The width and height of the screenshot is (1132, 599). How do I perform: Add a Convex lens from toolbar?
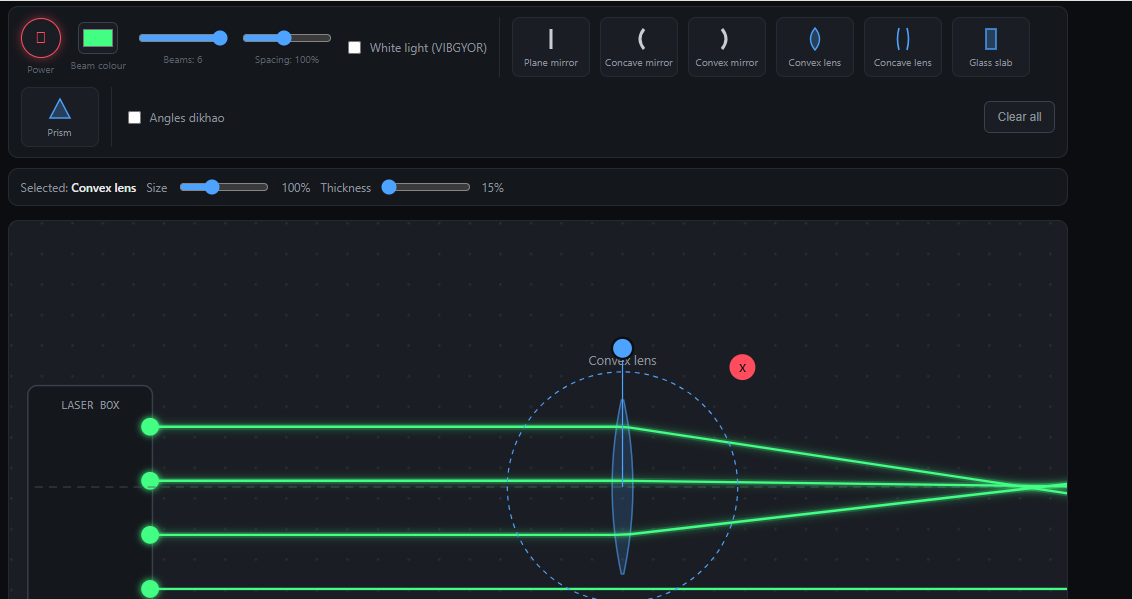coord(815,47)
